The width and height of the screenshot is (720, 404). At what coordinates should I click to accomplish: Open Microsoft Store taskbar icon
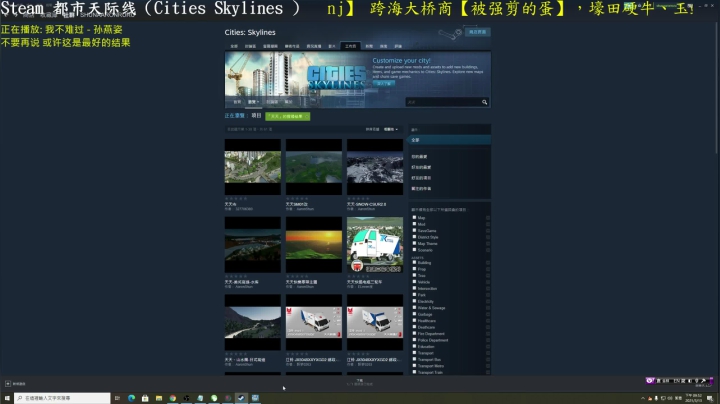145,398
